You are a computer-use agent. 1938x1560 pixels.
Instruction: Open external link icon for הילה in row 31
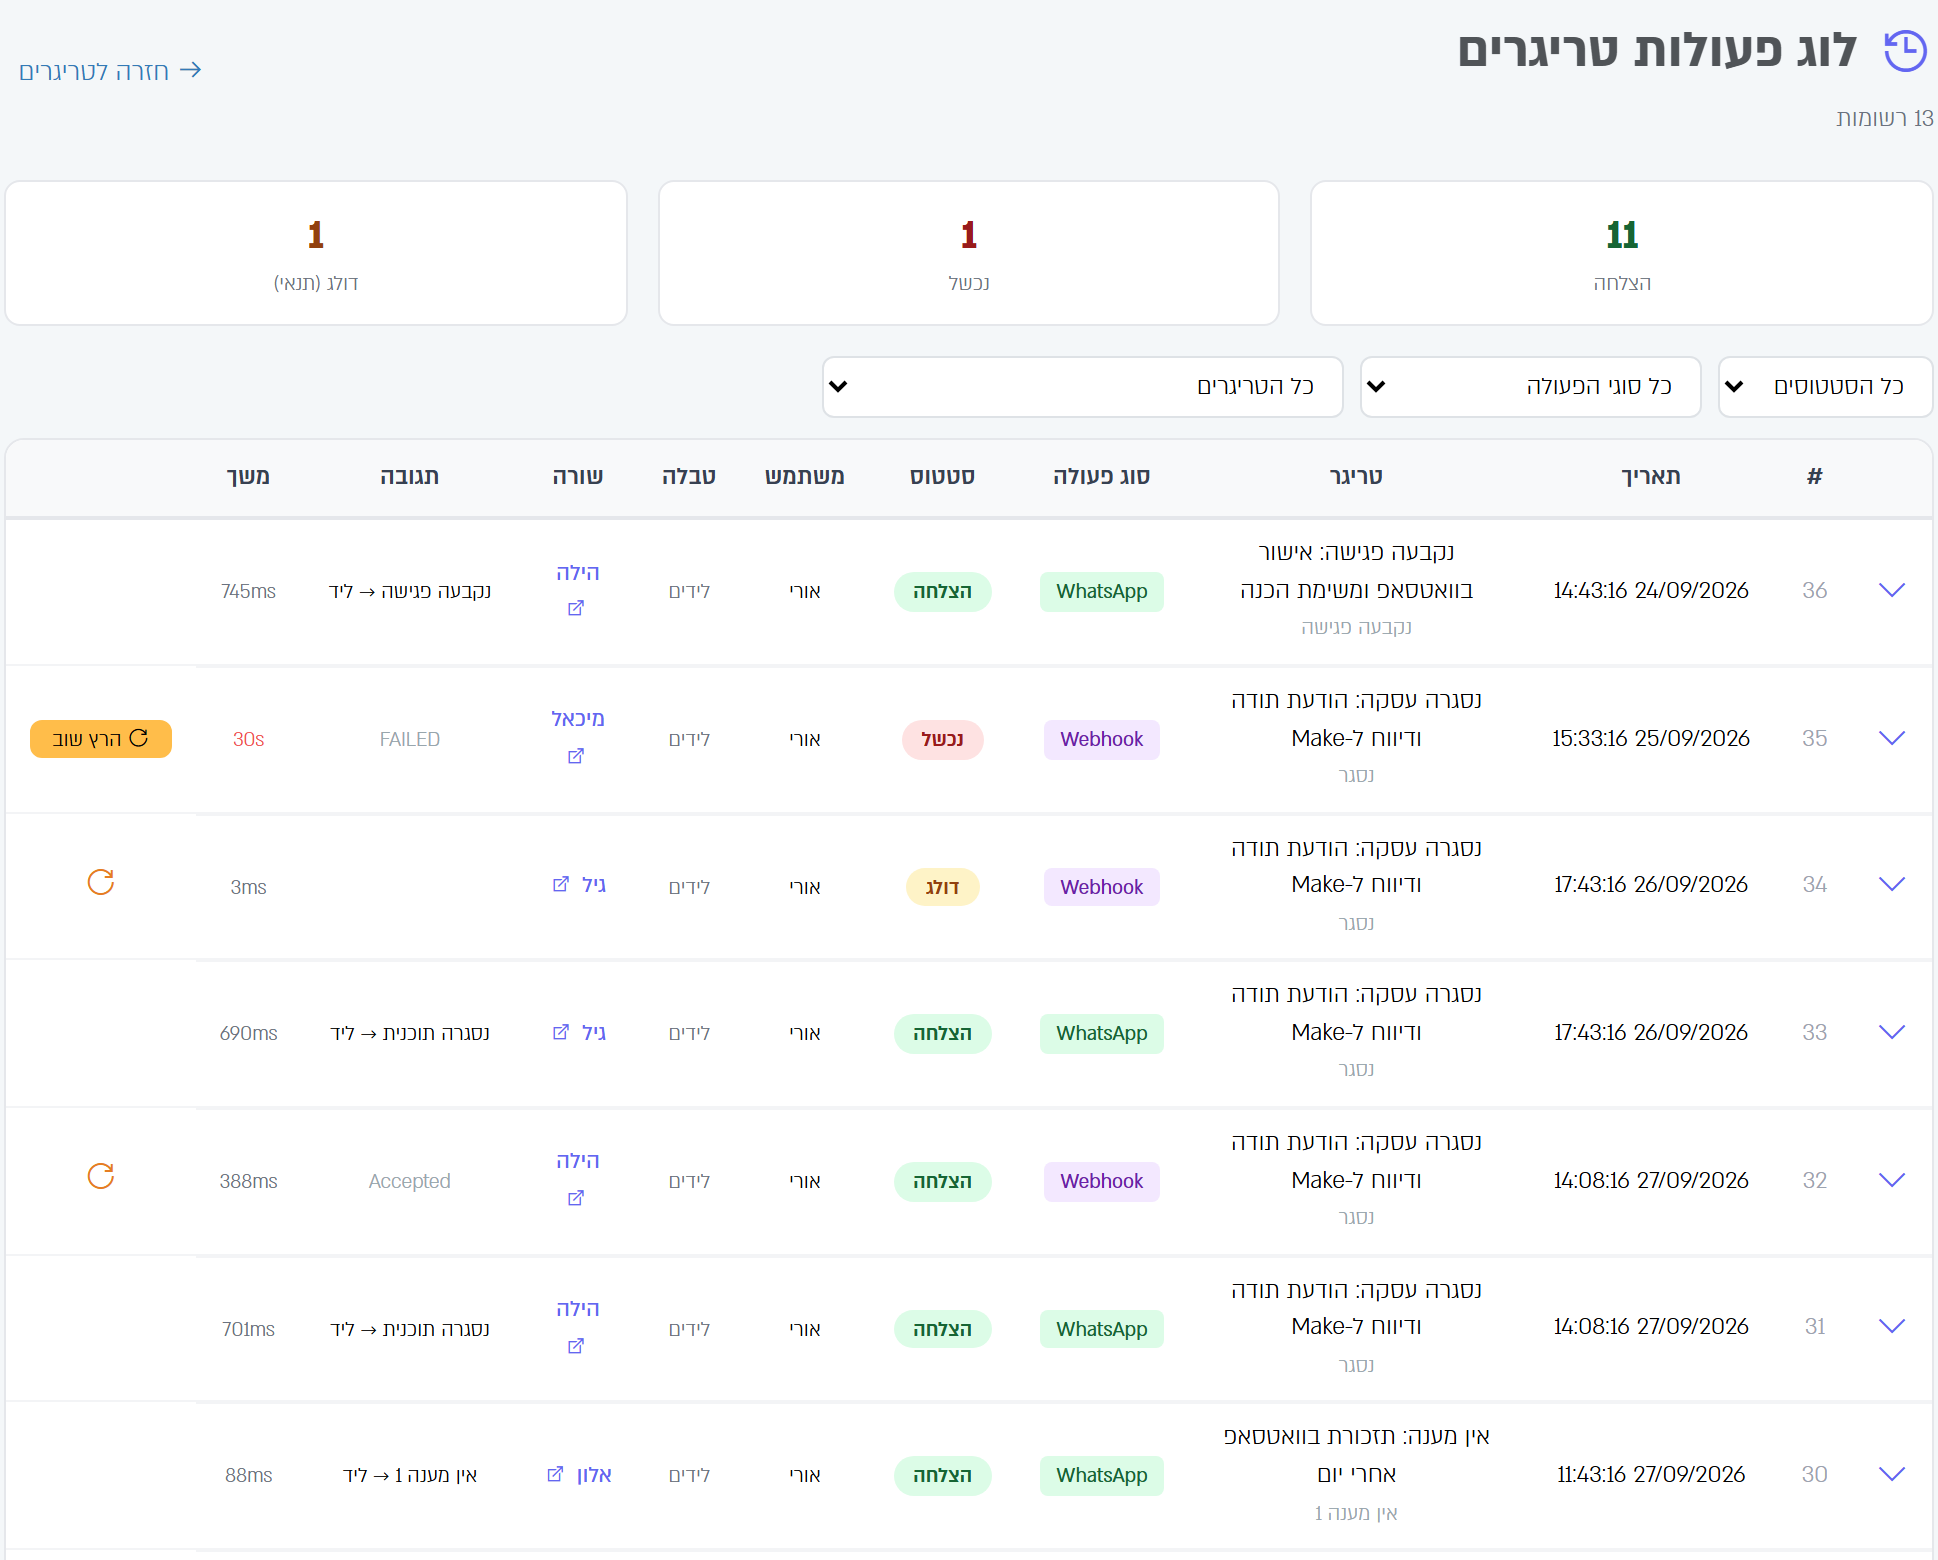coord(576,1346)
